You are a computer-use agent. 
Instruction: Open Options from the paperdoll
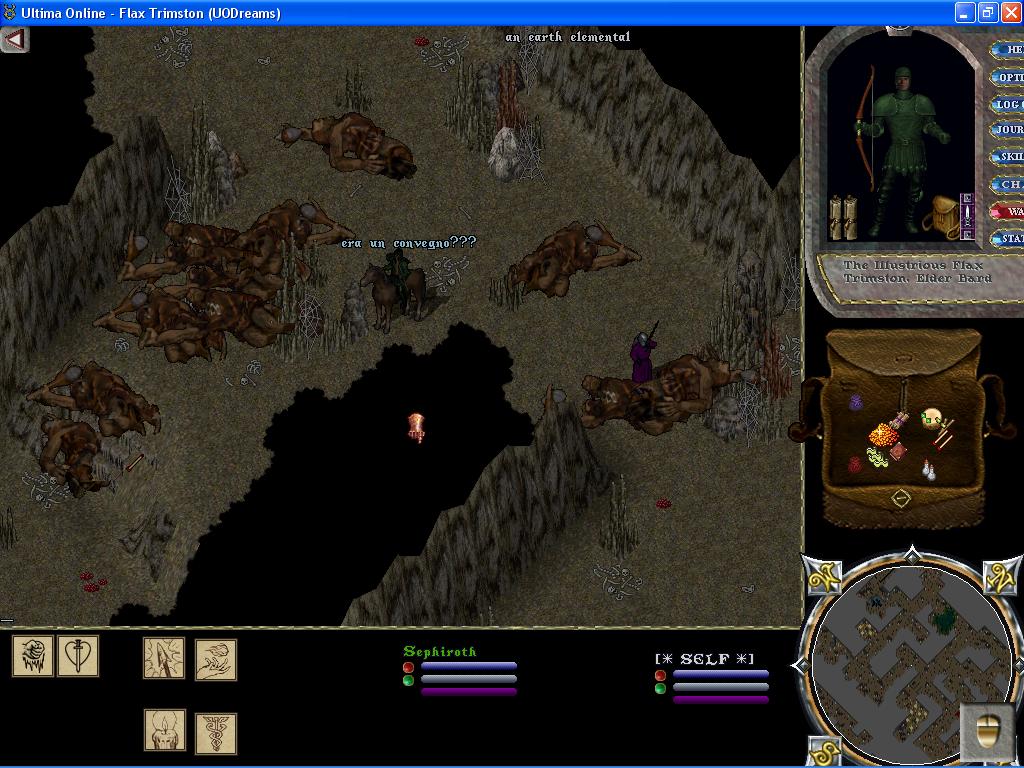tap(1008, 77)
